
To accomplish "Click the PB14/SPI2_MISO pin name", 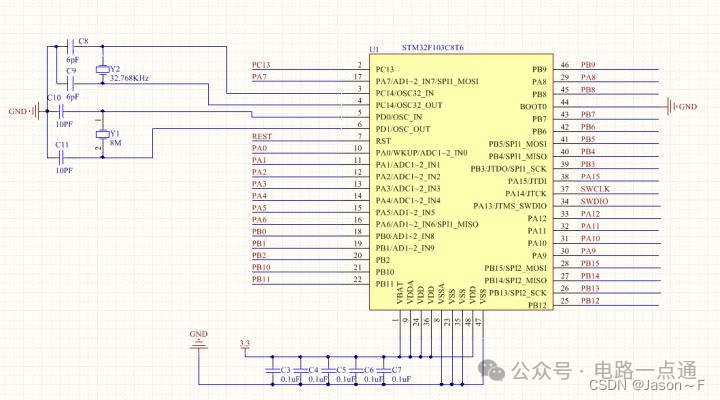I will coord(515,281).
